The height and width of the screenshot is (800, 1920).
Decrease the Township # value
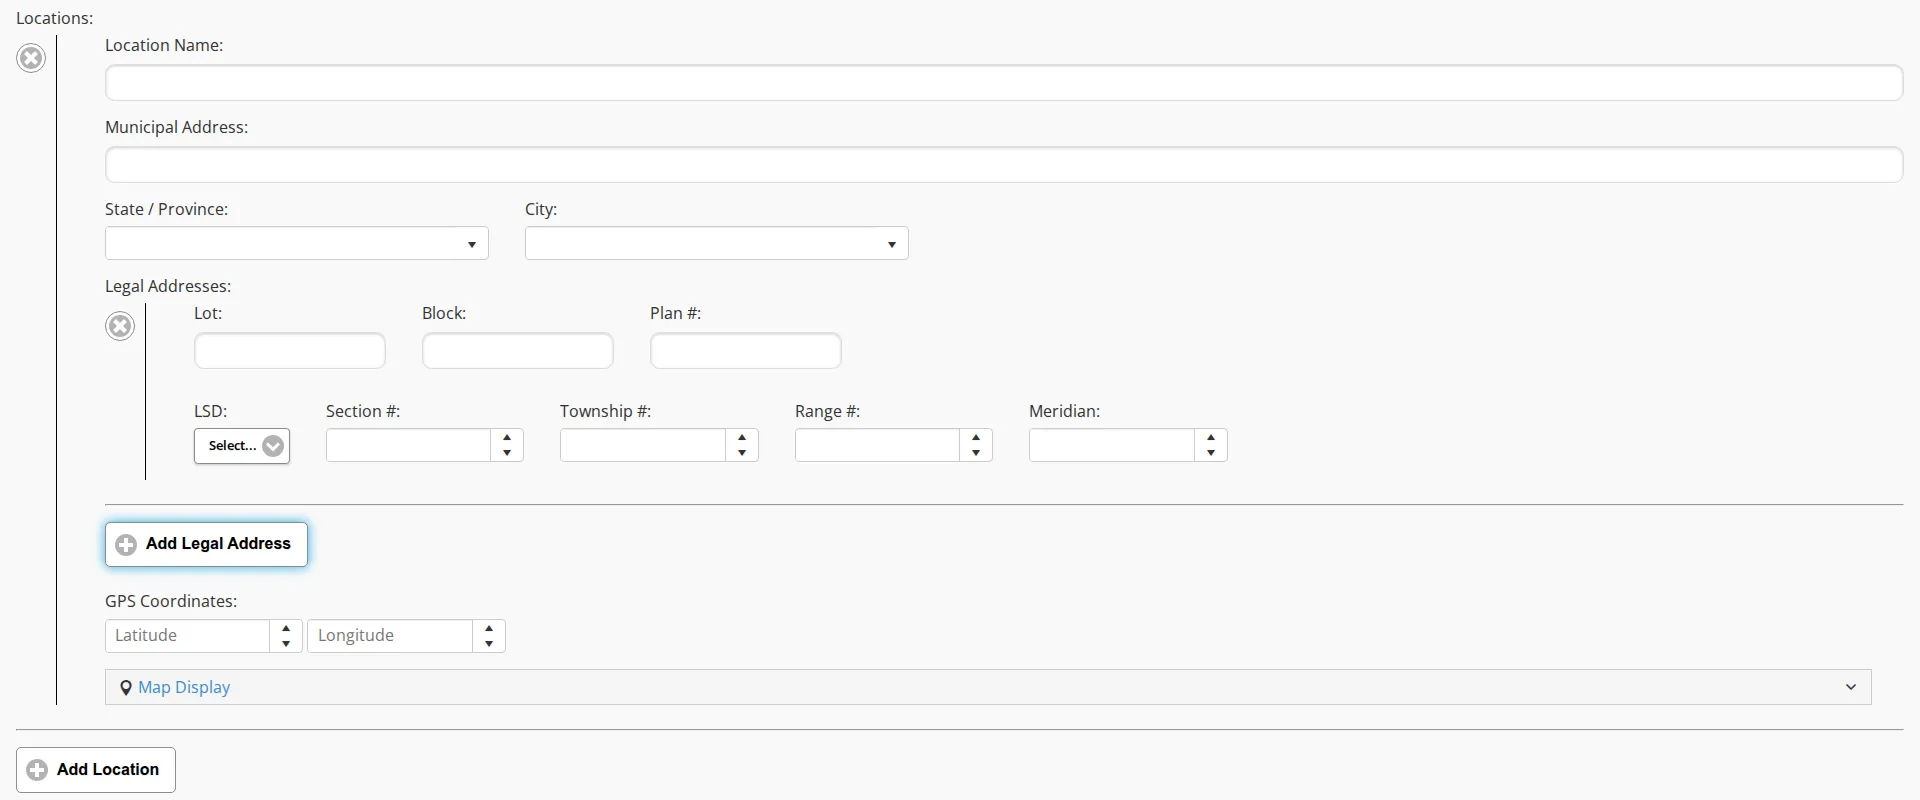742,453
